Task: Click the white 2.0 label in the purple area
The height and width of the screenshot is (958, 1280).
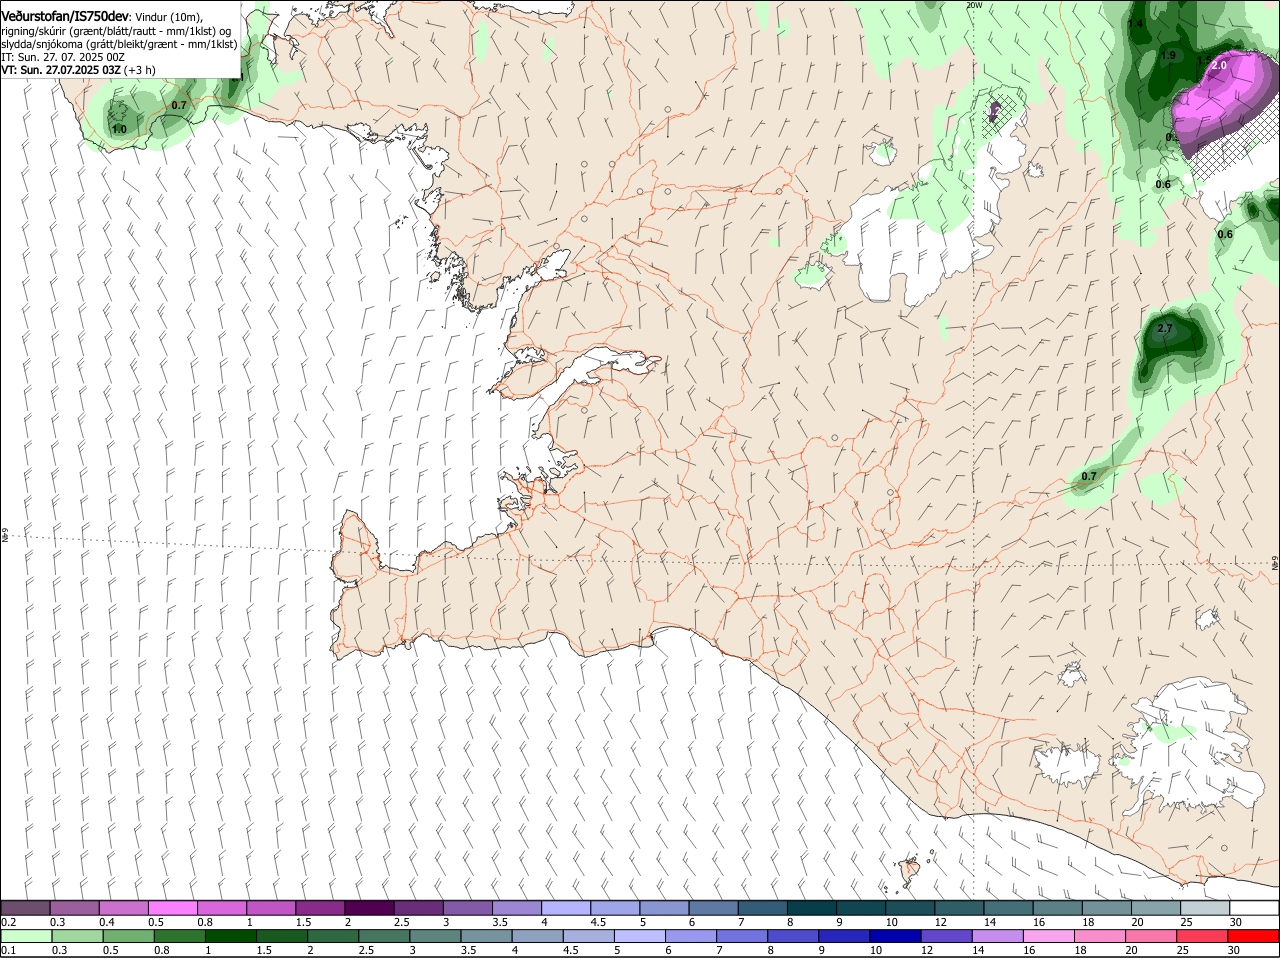Action: pyautogui.click(x=1219, y=65)
